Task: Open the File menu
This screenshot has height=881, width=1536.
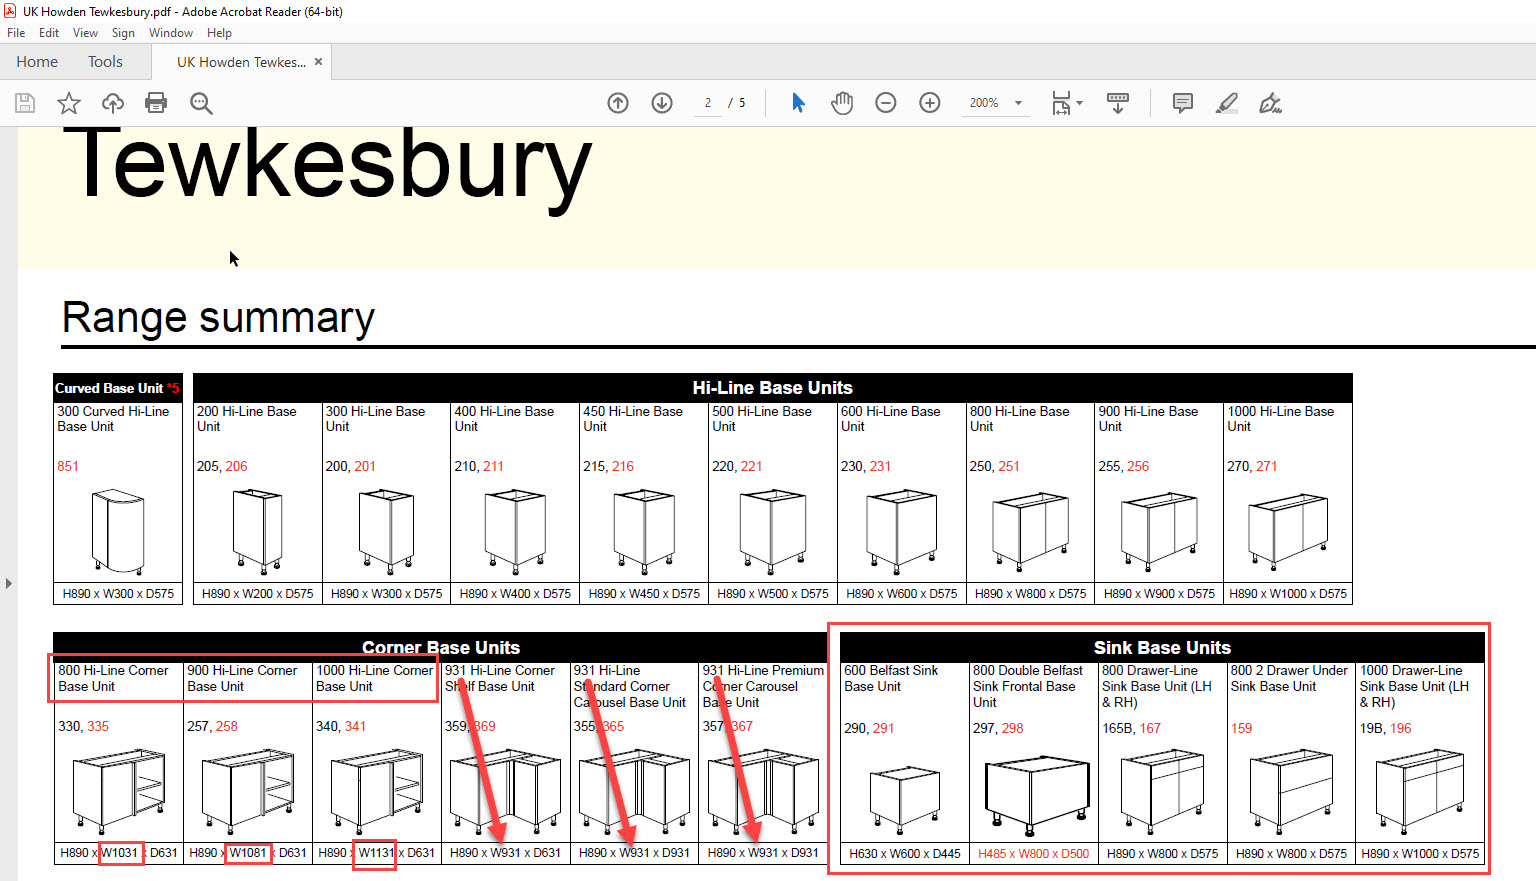Action: (x=16, y=33)
